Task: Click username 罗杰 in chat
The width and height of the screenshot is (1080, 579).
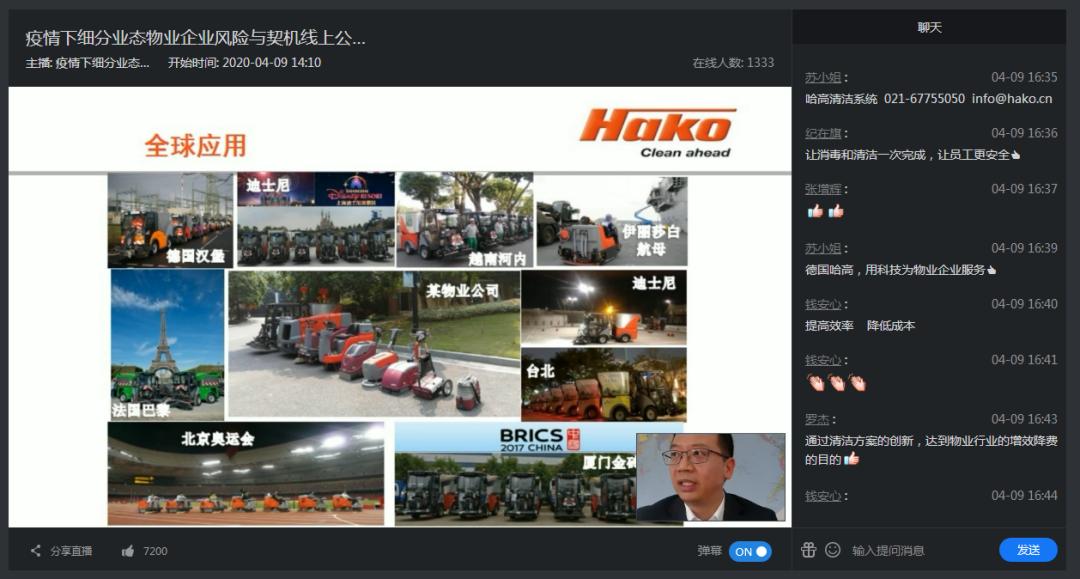Action: click(818, 419)
